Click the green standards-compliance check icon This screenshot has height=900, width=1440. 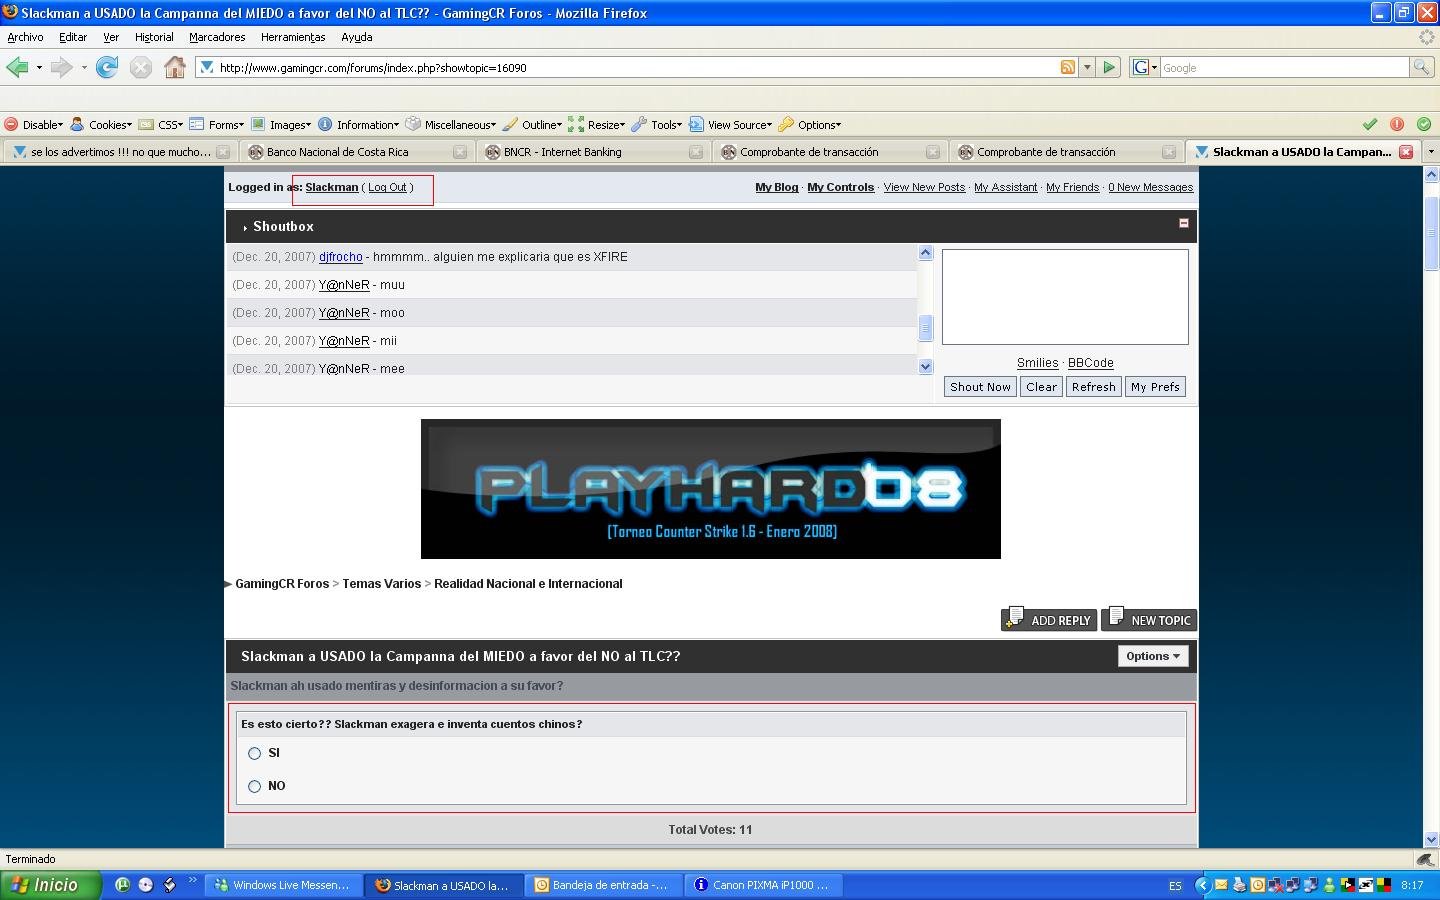coord(1370,124)
